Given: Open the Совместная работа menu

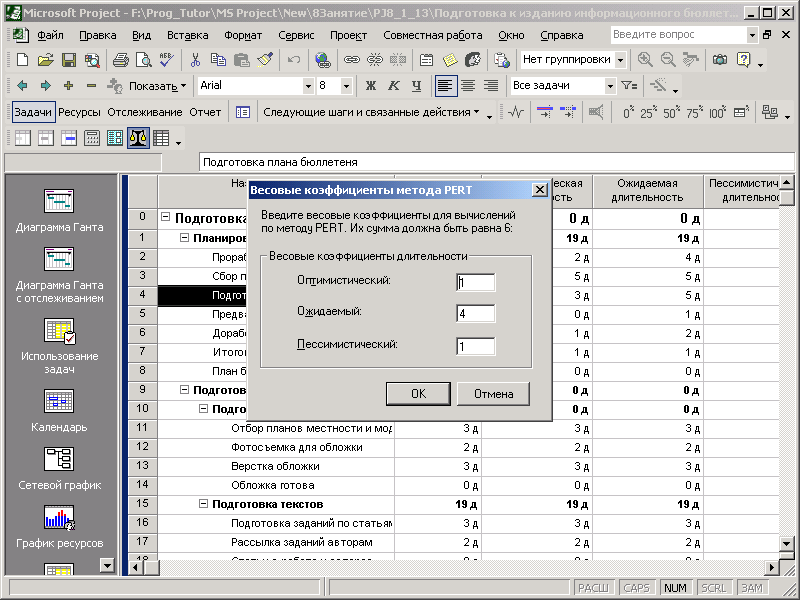Looking at the screenshot, I should point(433,35).
